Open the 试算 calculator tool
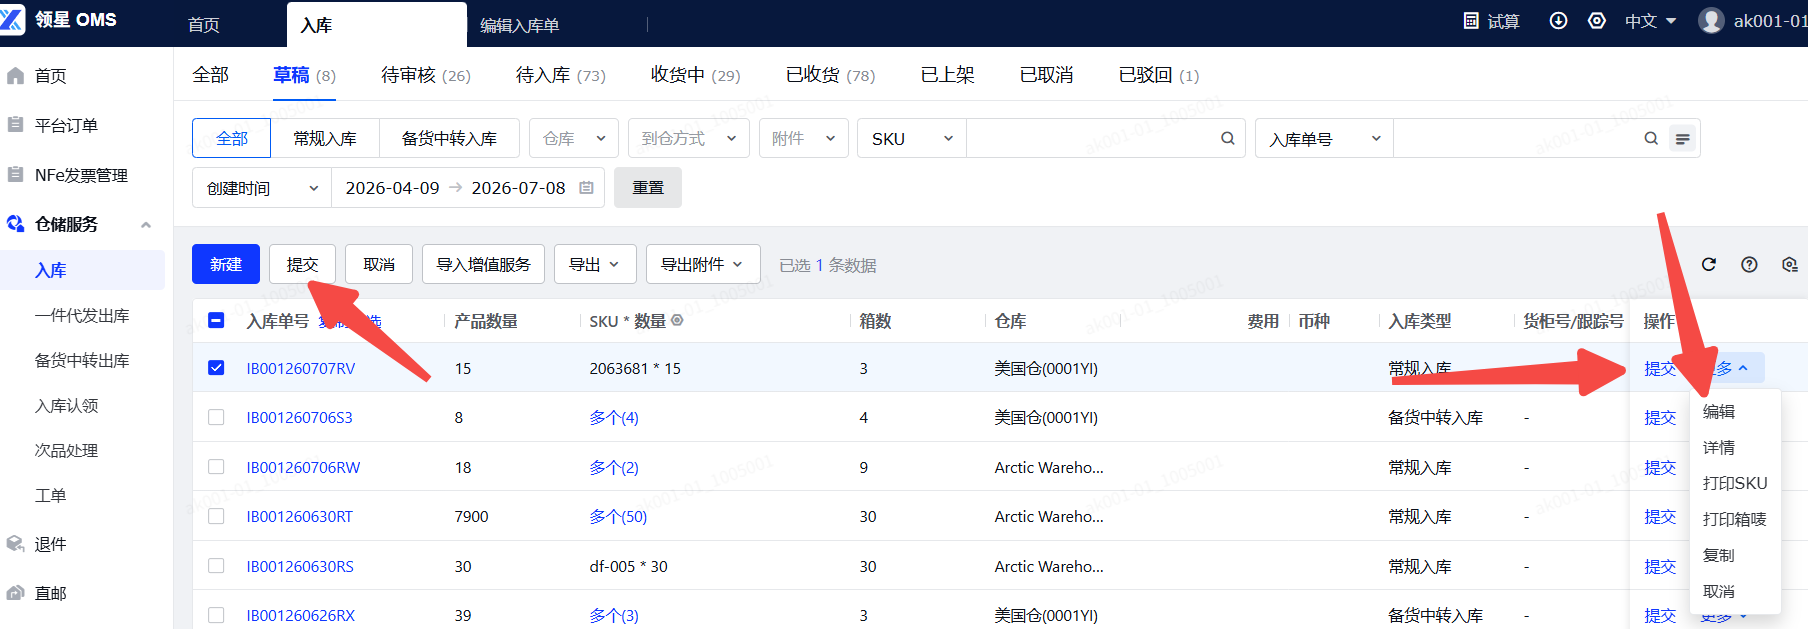Image resolution: width=1808 pixels, height=629 pixels. coord(1491,21)
